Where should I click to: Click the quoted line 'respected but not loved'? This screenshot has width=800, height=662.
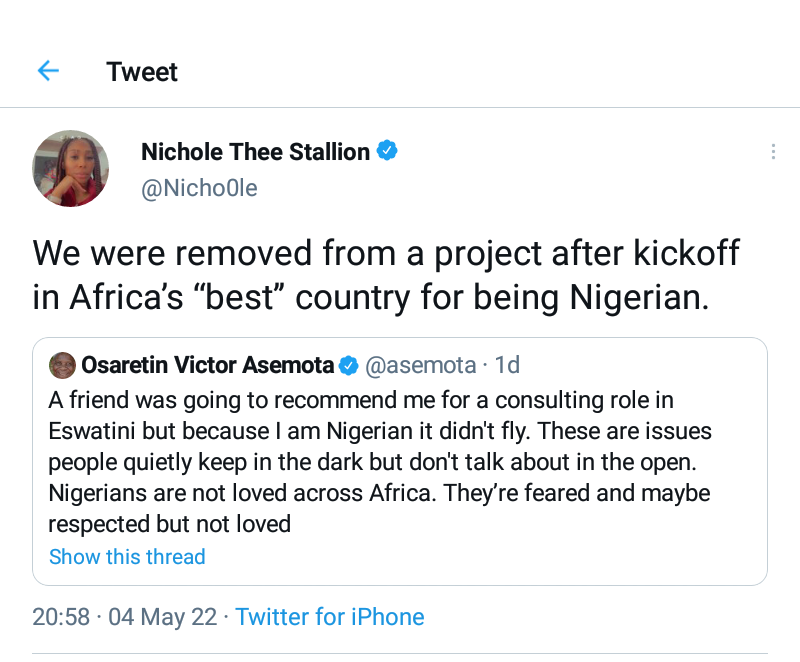tap(169, 523)
